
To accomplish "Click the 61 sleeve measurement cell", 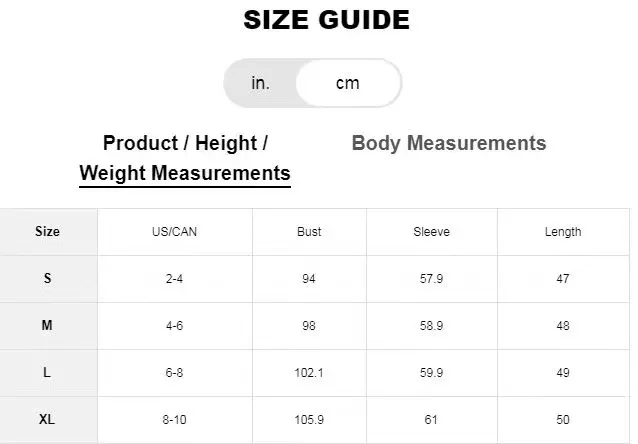I will point(431,420).
